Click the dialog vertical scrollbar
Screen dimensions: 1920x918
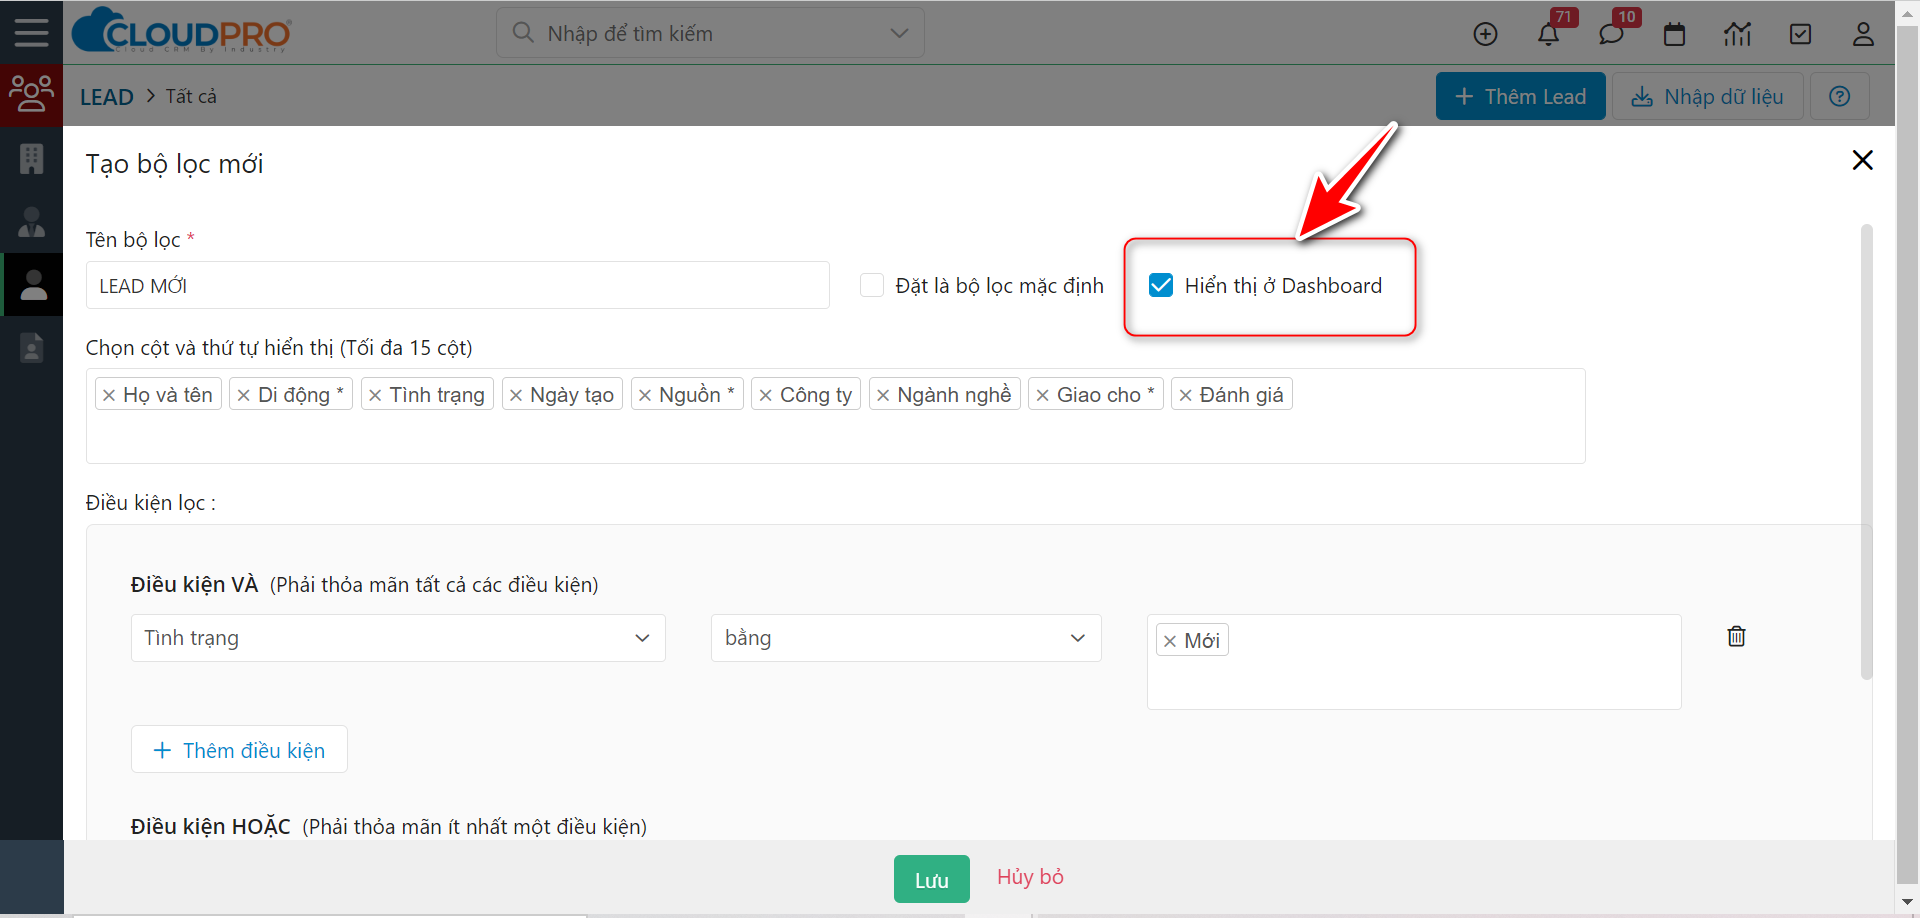[1866, 452]
